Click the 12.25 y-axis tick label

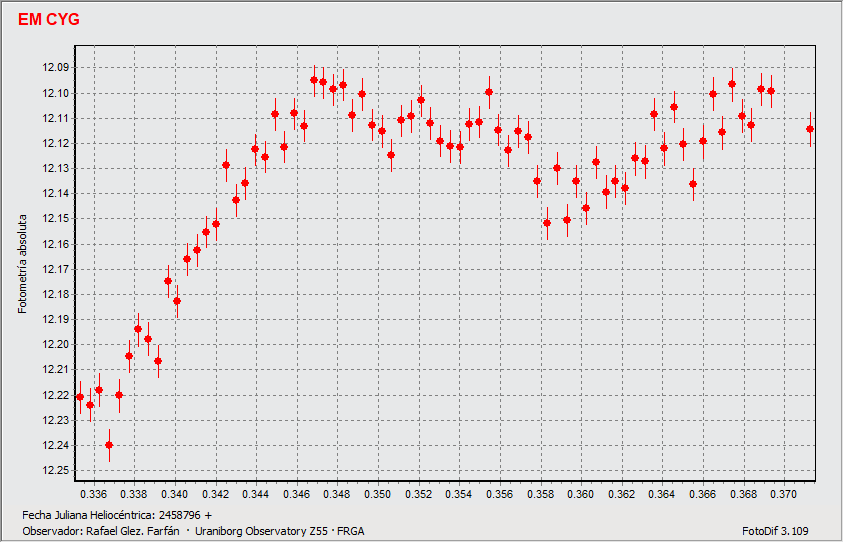pyautogui.click(x=55, y=470)
